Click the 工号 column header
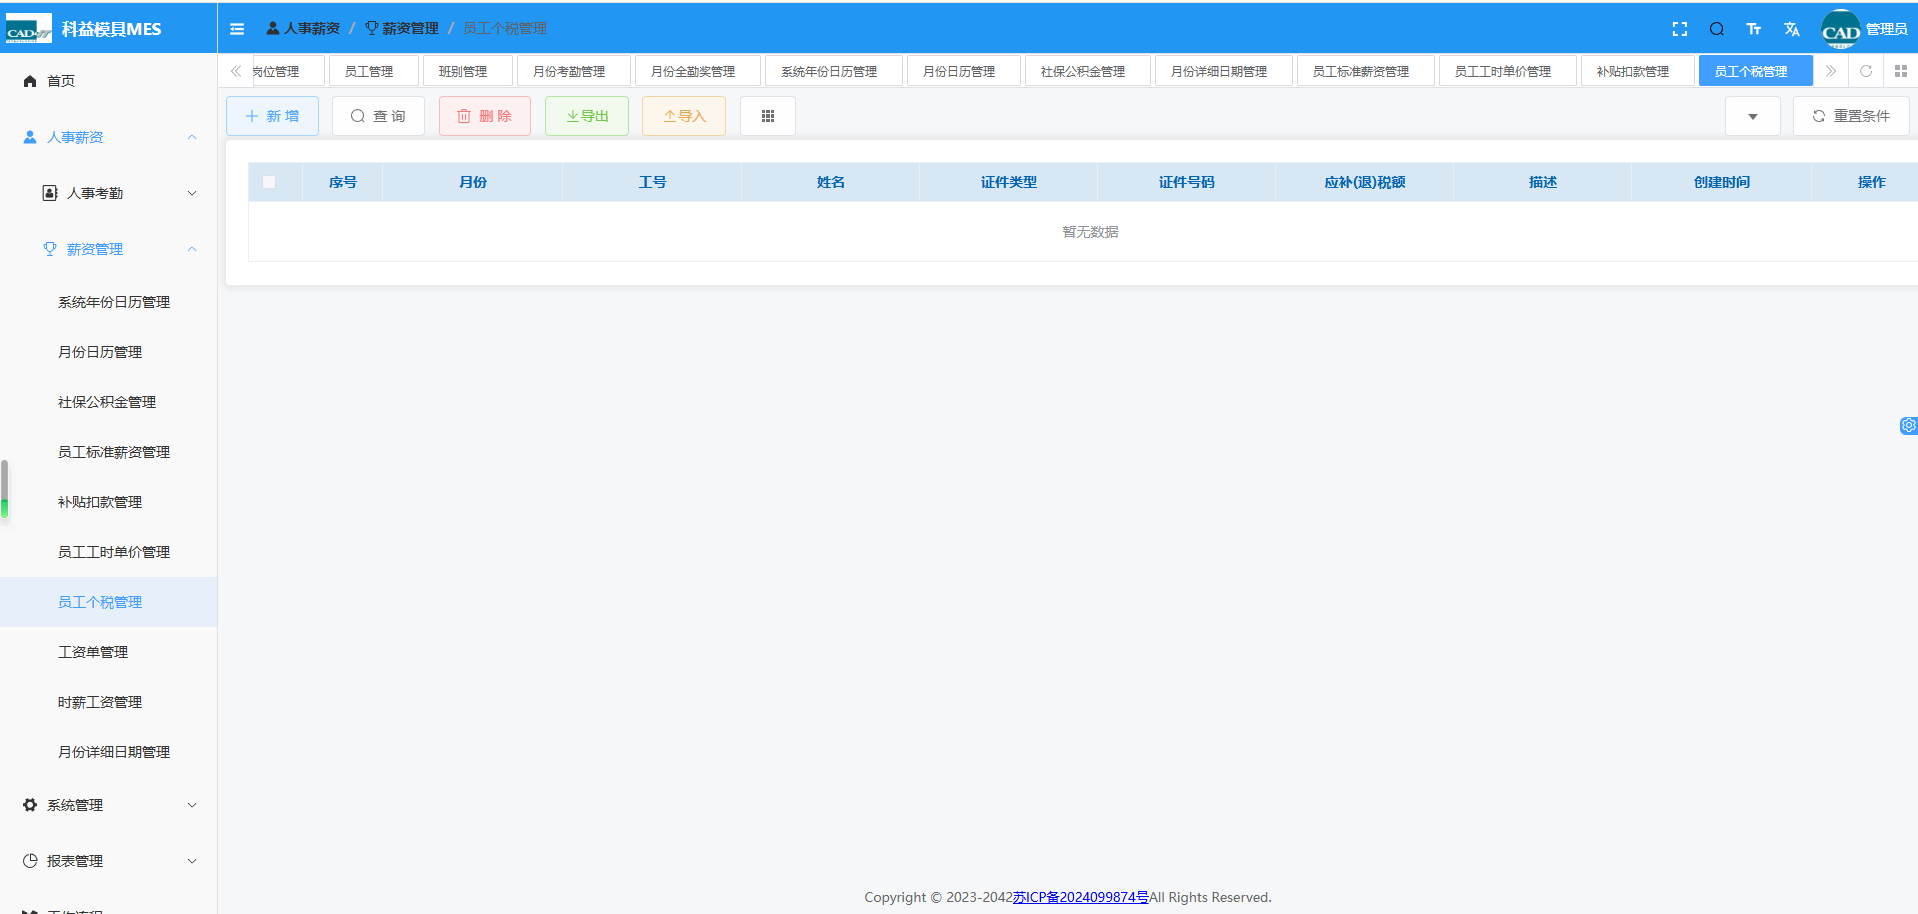Viewport: 1918px width, 914px height. (x=652, y=182)
